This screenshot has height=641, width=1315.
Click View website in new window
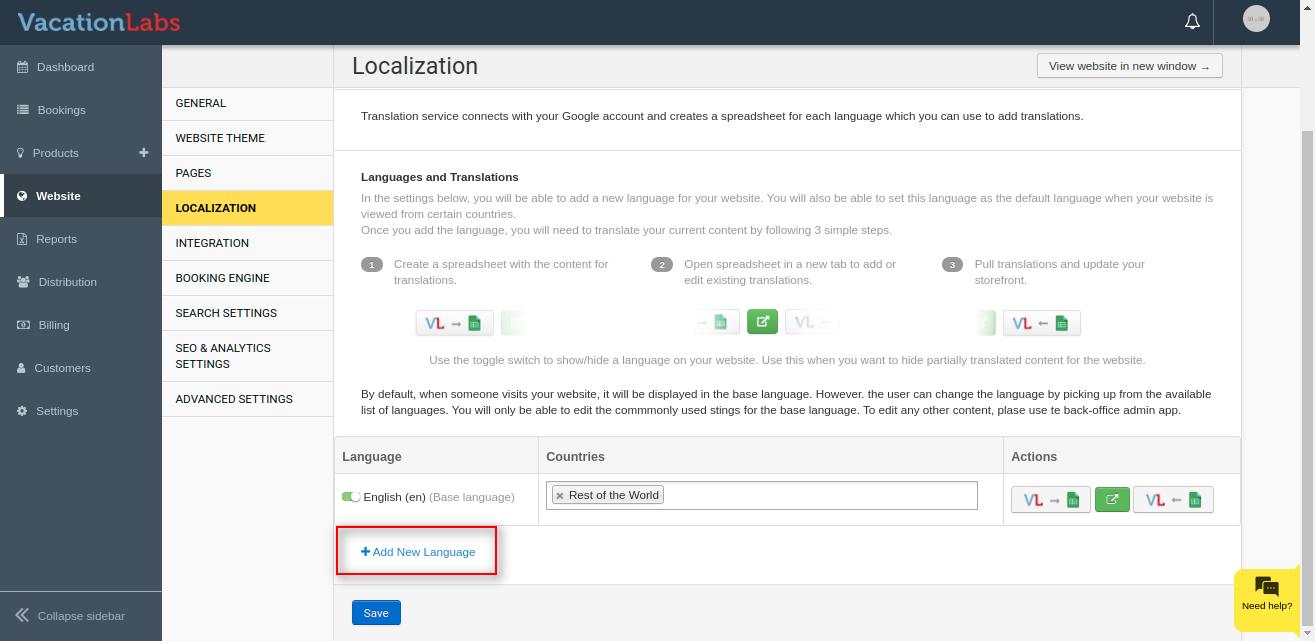pyautogui.click(x=1129, y=66)
